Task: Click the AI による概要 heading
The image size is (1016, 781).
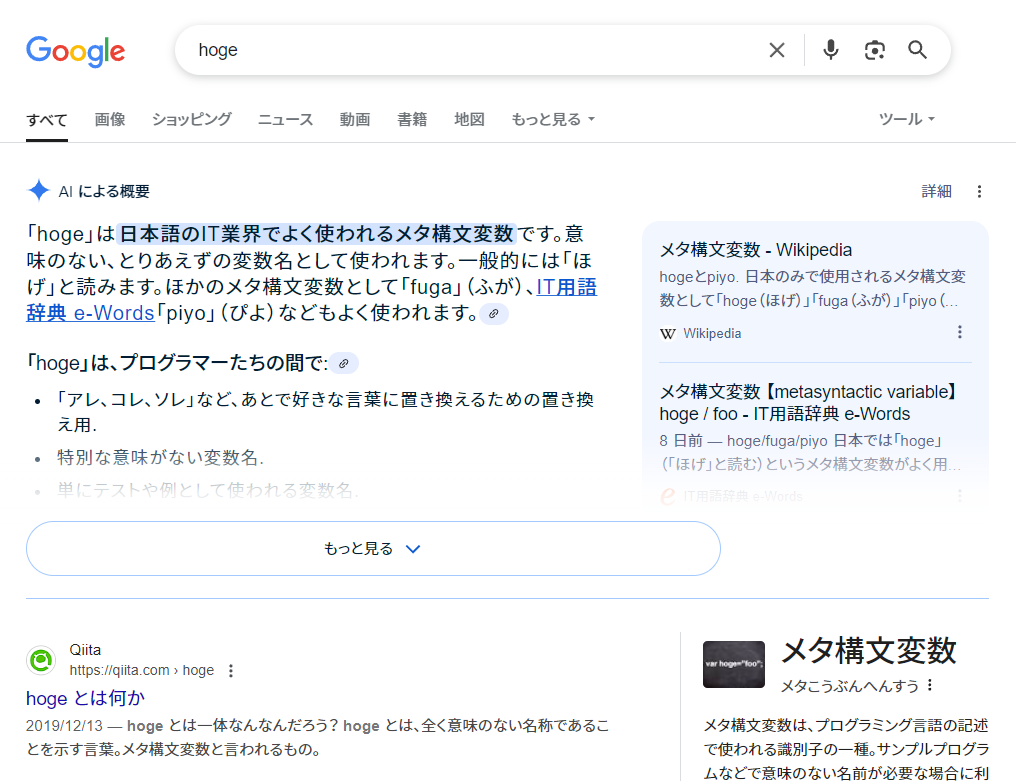Action: 104,191
